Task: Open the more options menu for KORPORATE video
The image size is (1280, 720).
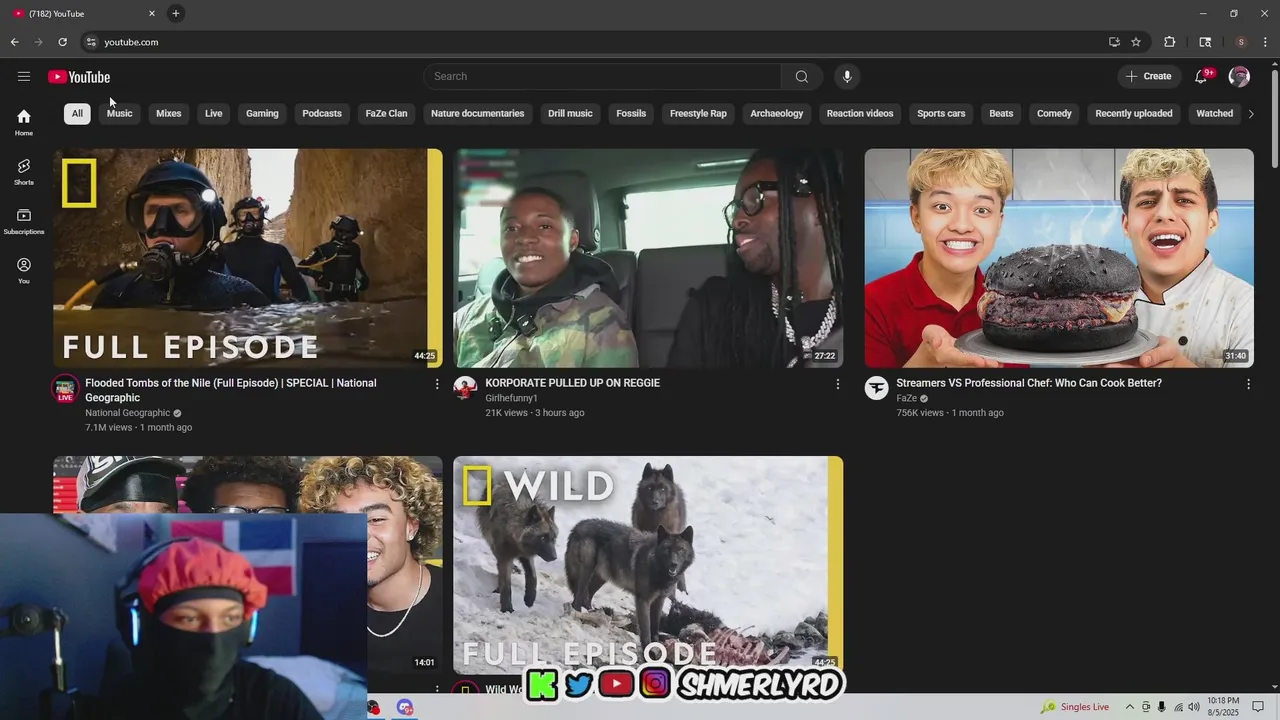Action: click(x=837, y=384)
